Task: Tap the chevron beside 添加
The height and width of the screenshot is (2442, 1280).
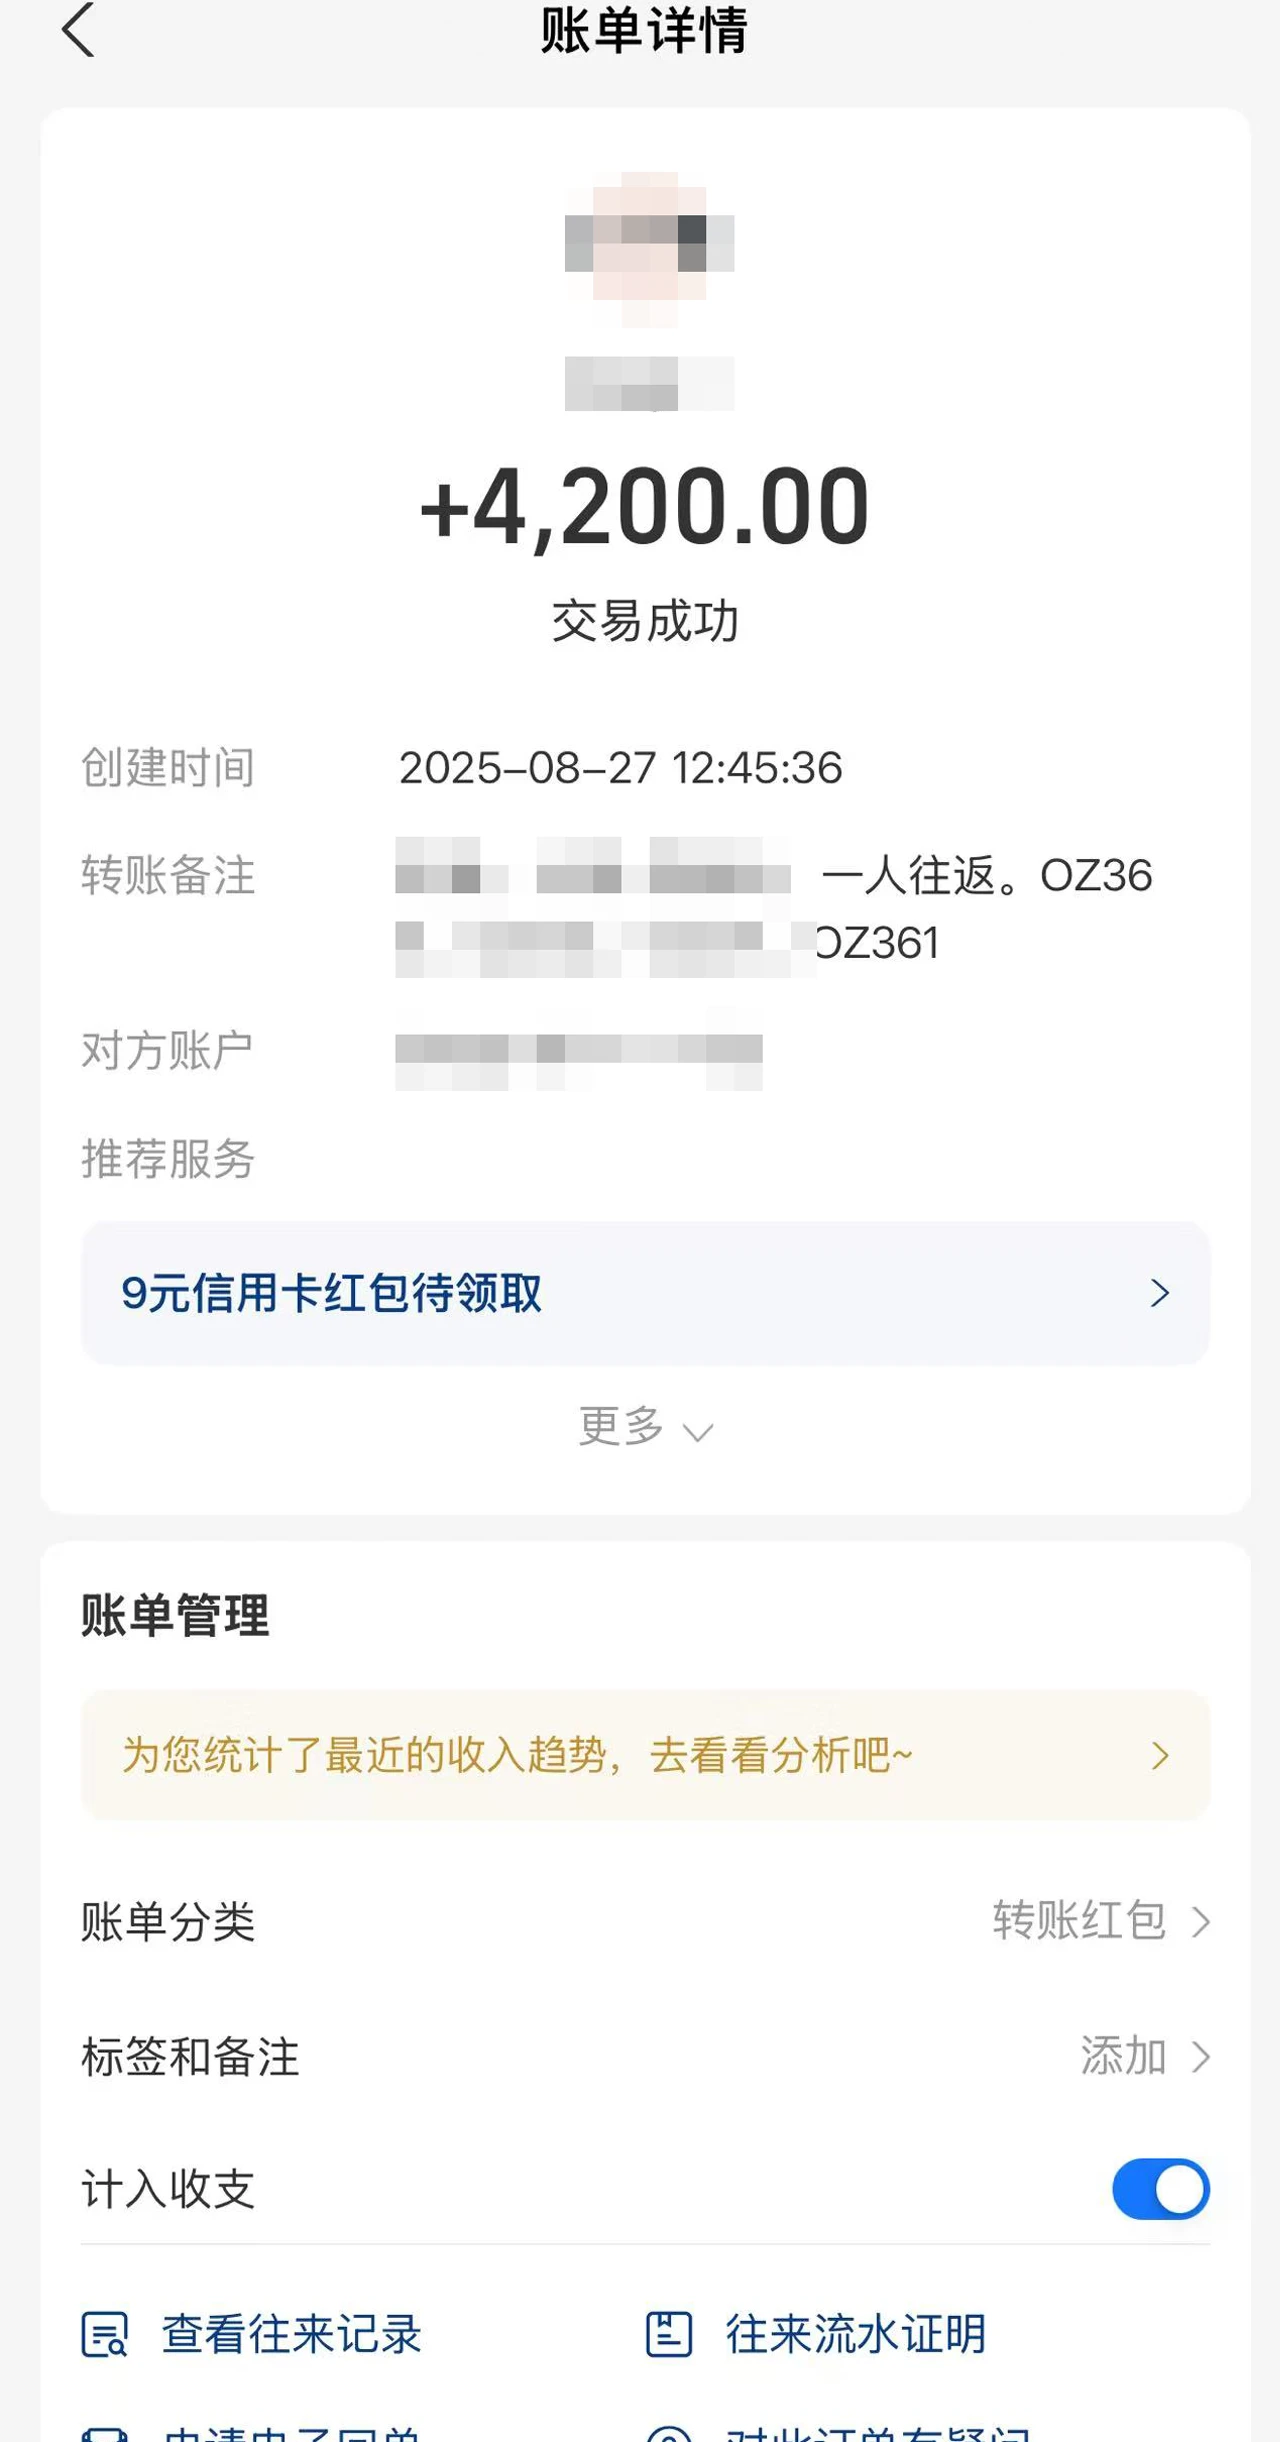Action: point(1201,2057)
